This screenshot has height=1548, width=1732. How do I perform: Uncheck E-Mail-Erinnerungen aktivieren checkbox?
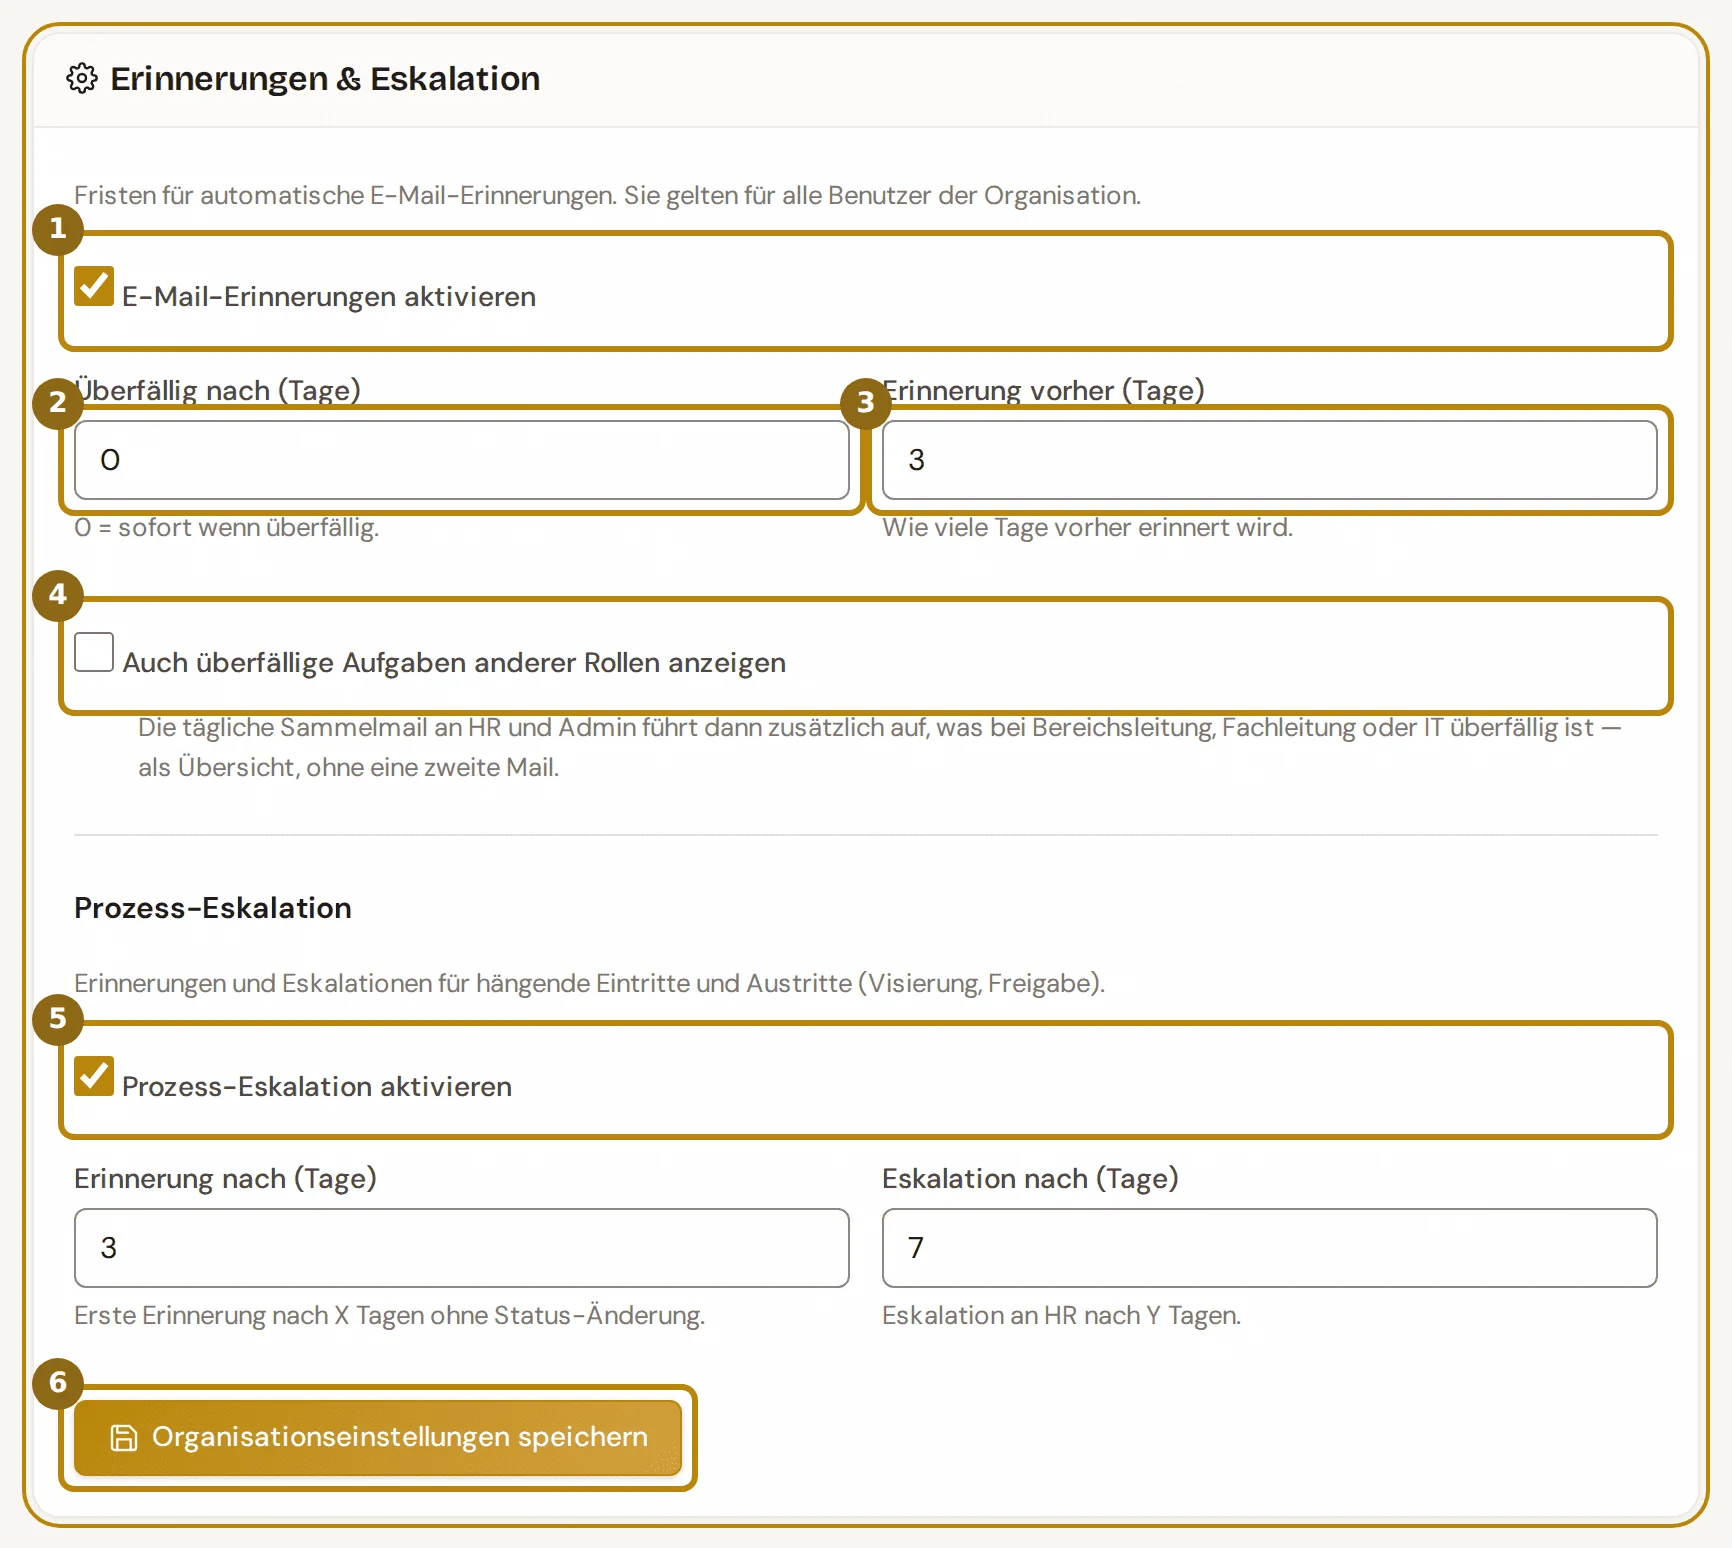click(94, 286)
